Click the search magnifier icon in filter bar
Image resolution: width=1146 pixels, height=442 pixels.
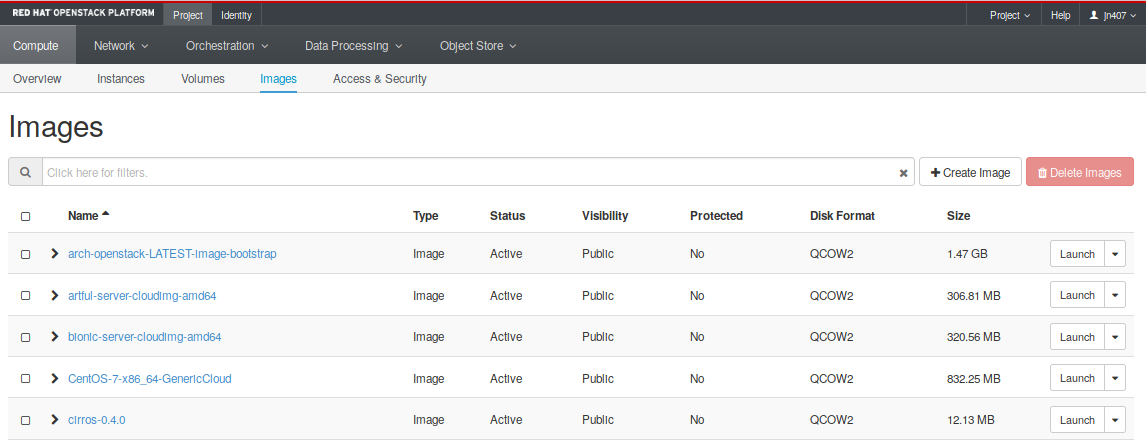click(x=25, y=172)
